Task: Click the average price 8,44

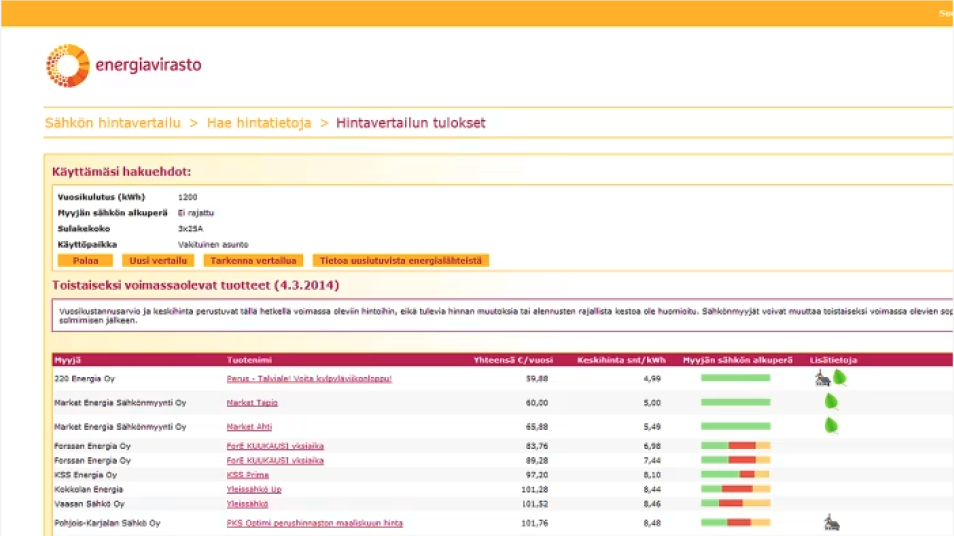Action: (x=652, y=489)
